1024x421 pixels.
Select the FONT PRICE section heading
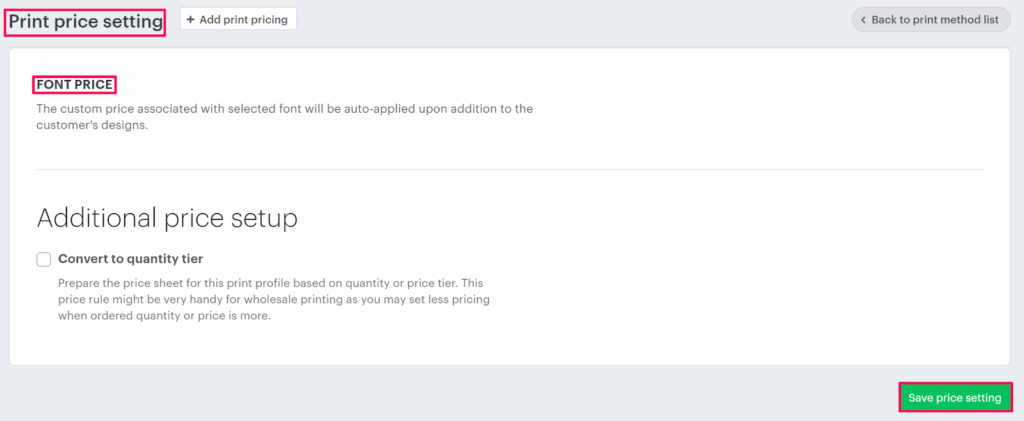[75, 85]
